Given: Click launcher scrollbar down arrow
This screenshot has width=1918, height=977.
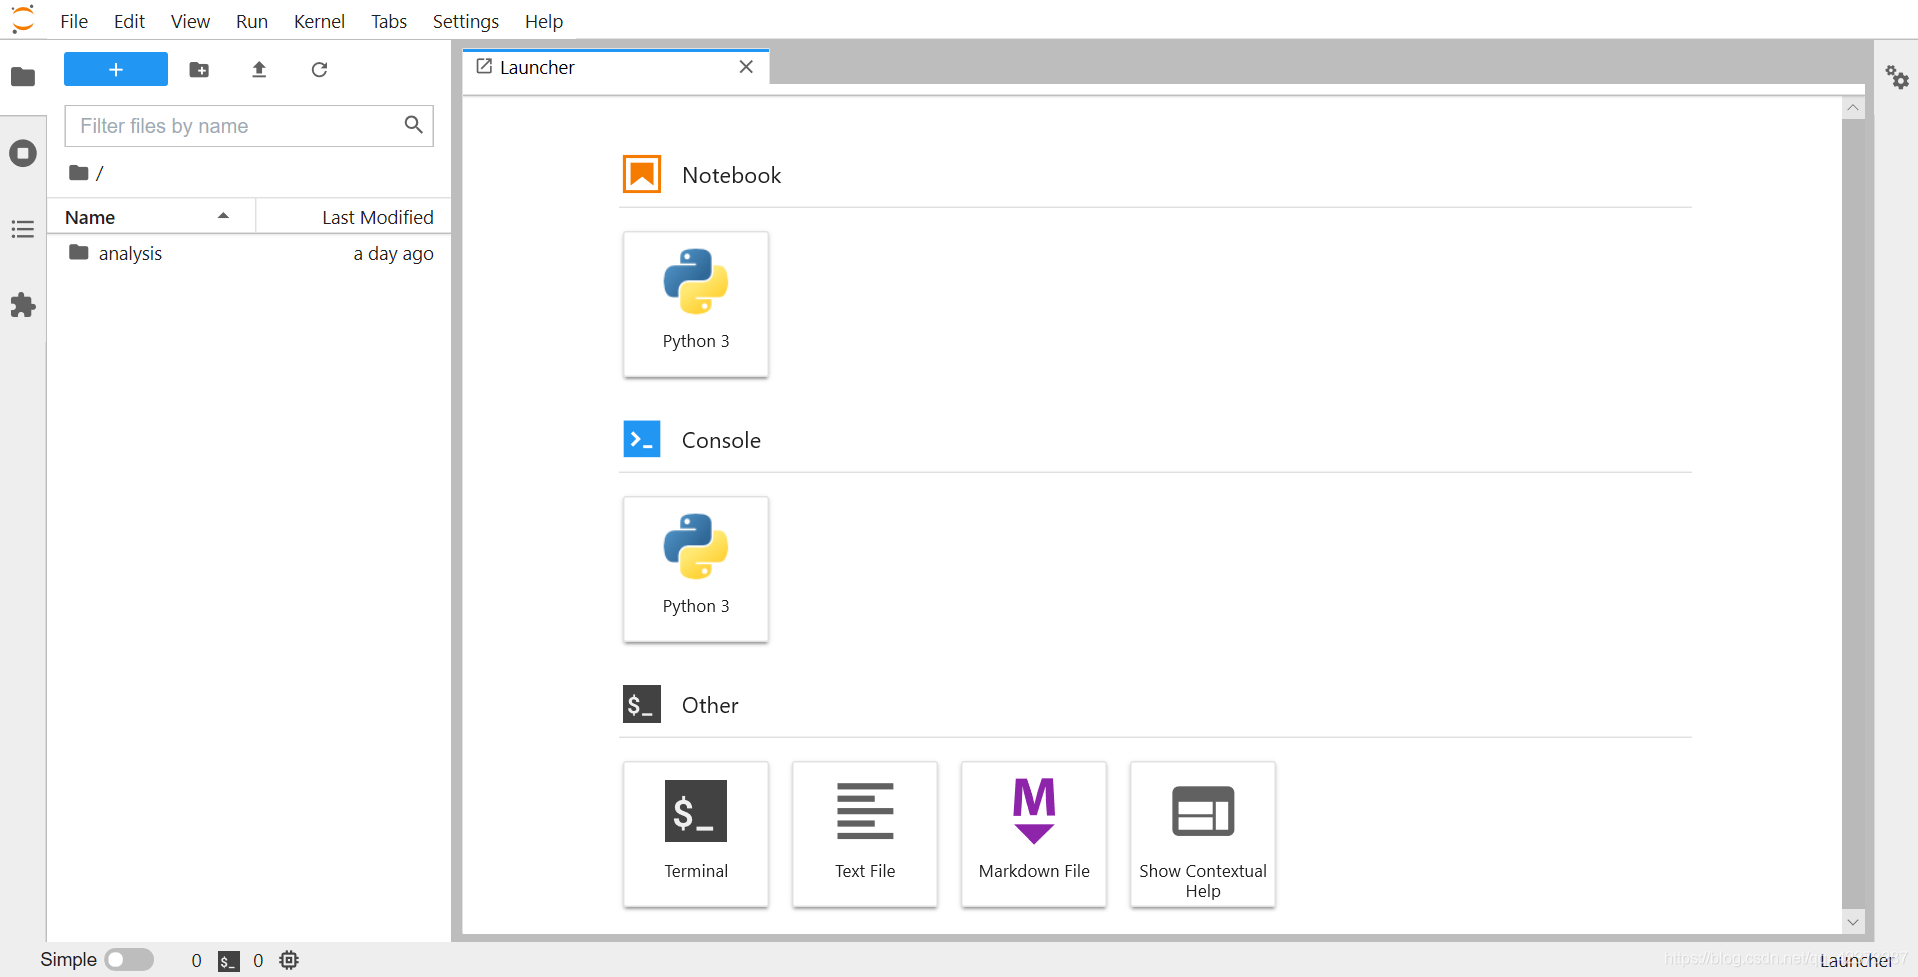Looking at the screenshot, I should [x=1853, y=922].
